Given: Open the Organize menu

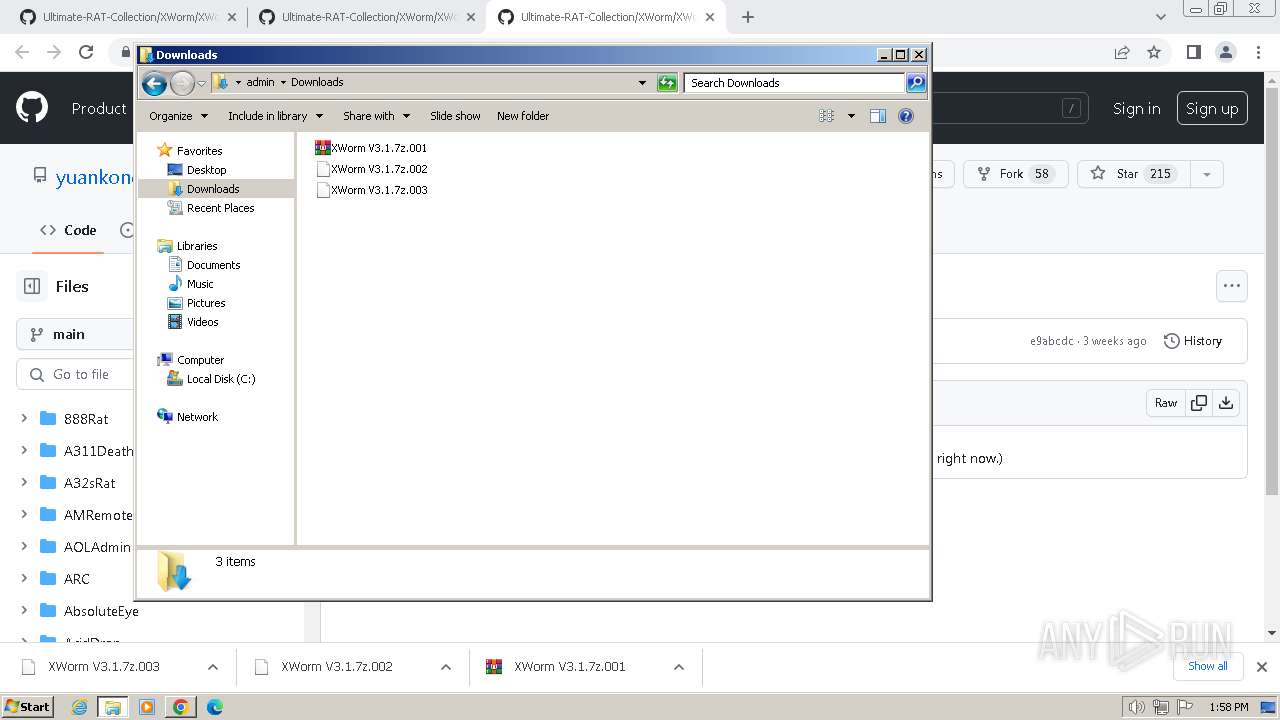Looking at the screenshot, I should click(178, 116).
